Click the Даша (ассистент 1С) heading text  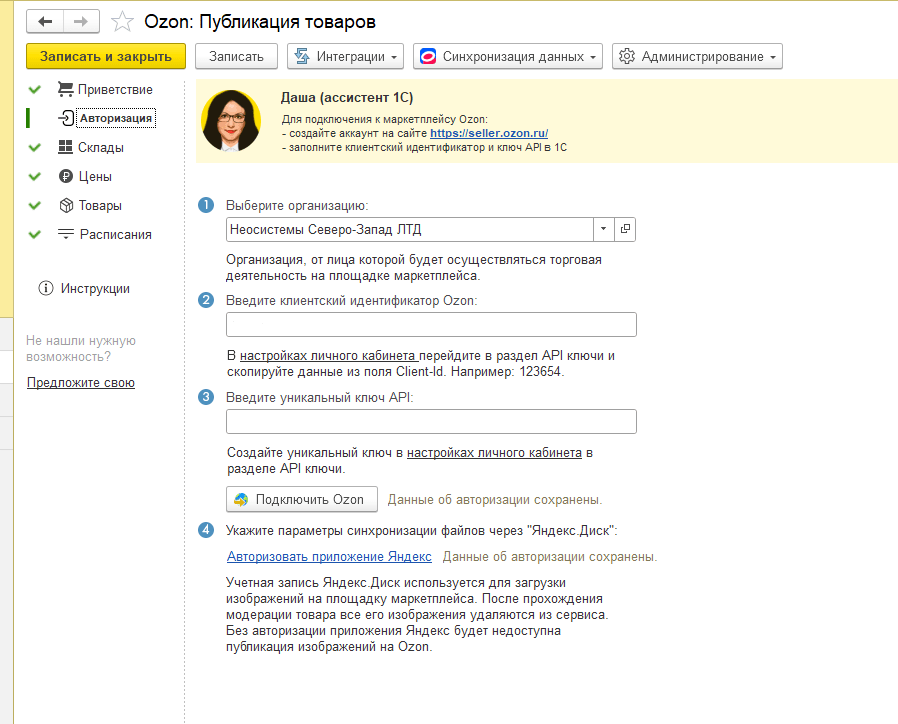(347, 97)
